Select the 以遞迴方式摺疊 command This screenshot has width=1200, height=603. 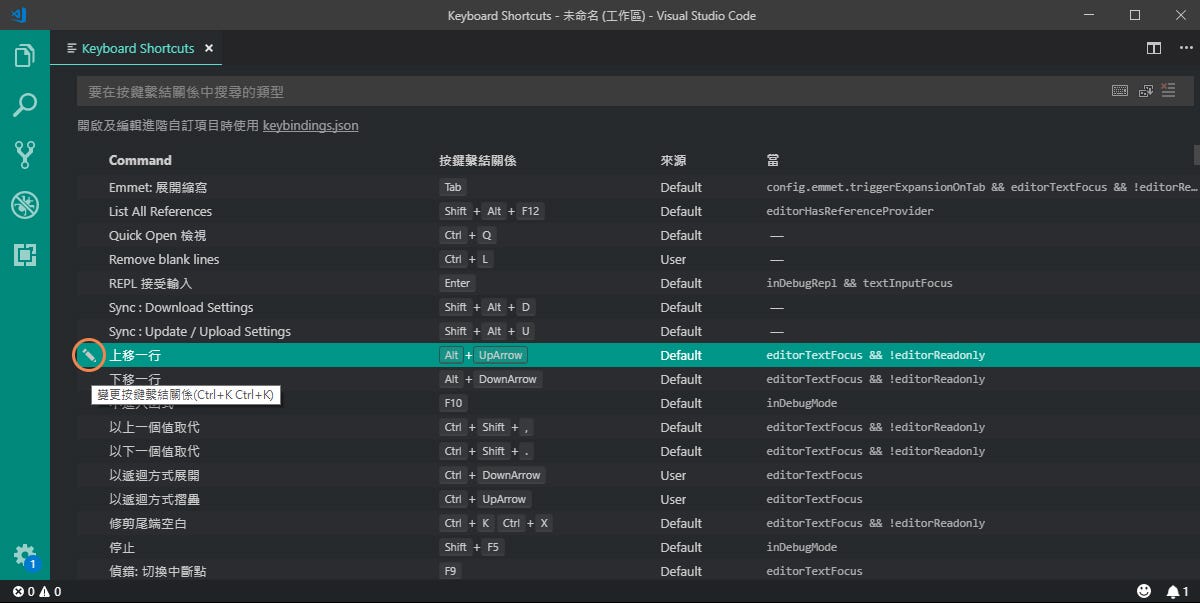(x=154, y=499)
